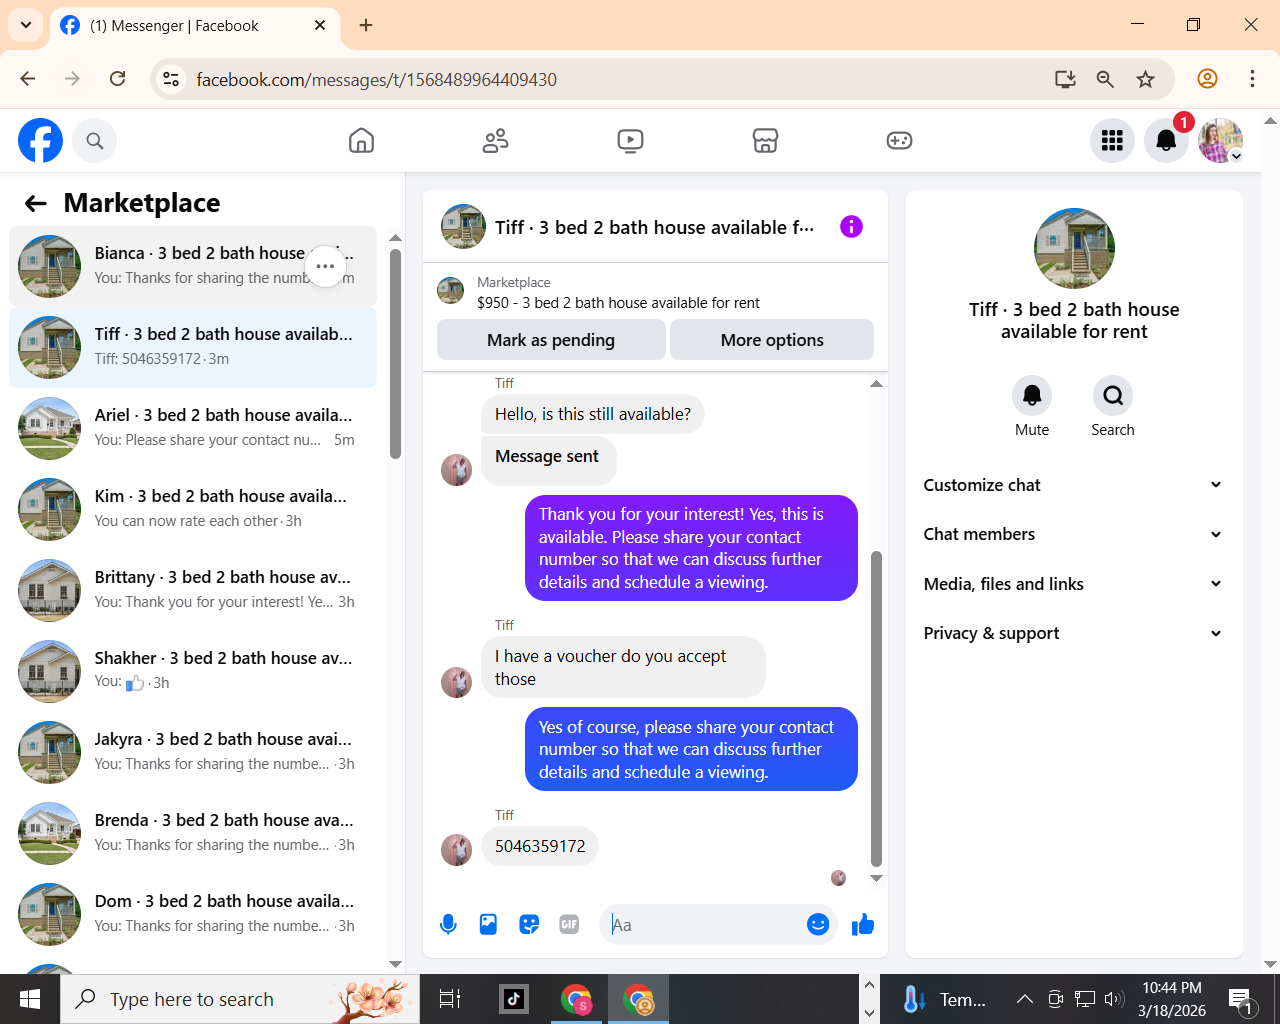Bookmark this page with the star icon
1280x1024 pixels.
pos(1146,79)
